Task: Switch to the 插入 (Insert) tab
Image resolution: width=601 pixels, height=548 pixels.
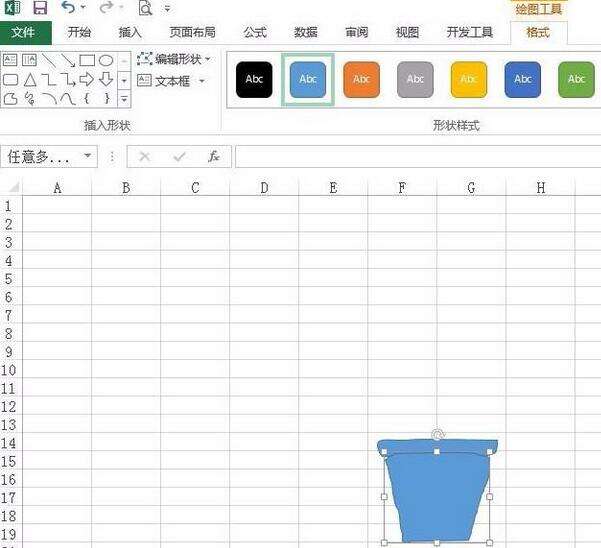Action: click(130, 33)
